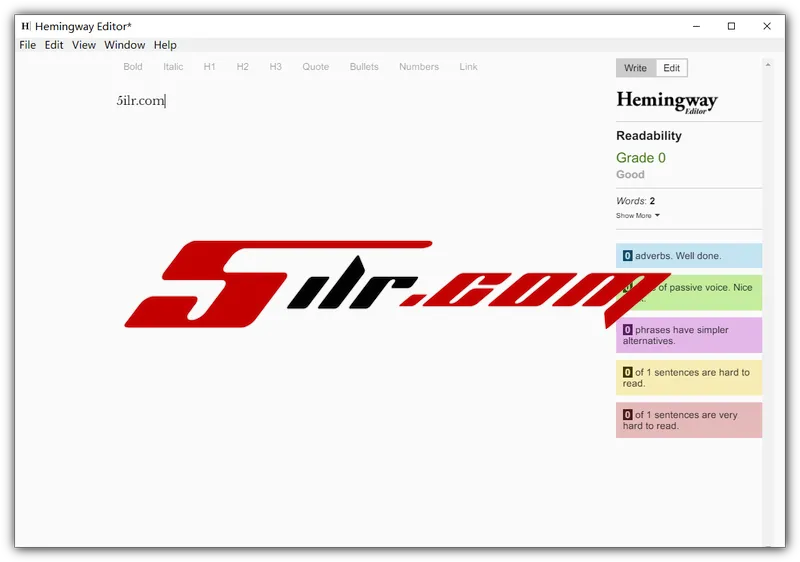Insert Bullets list
Viewport: 800px width, 562px height.
click(364, 67)
